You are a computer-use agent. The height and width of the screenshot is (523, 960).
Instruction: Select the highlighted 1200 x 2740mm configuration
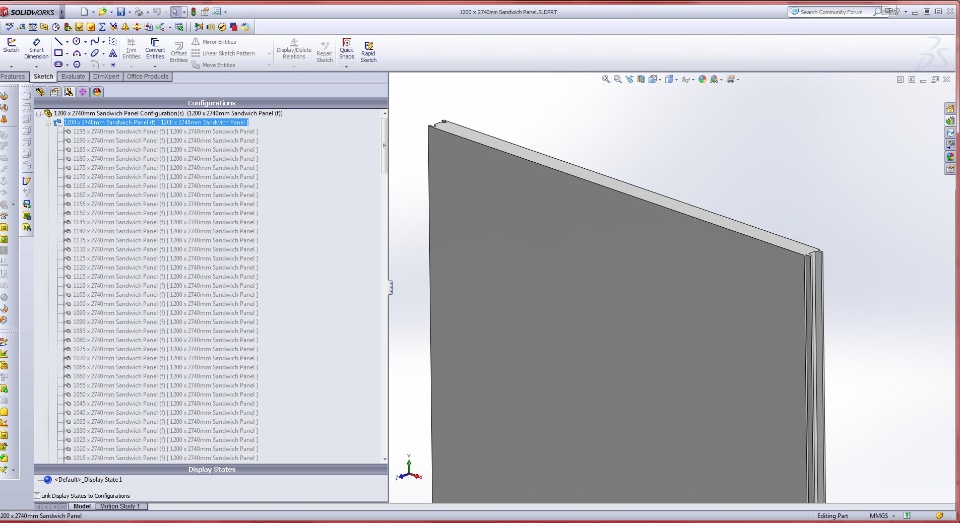tap(156, 122)
